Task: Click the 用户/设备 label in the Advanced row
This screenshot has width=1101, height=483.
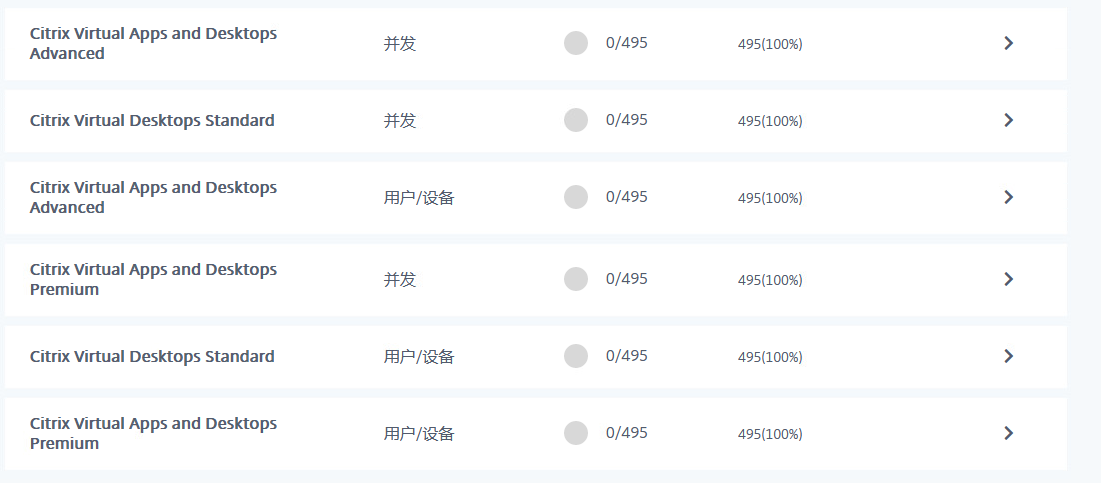Action: pos(419,197)
